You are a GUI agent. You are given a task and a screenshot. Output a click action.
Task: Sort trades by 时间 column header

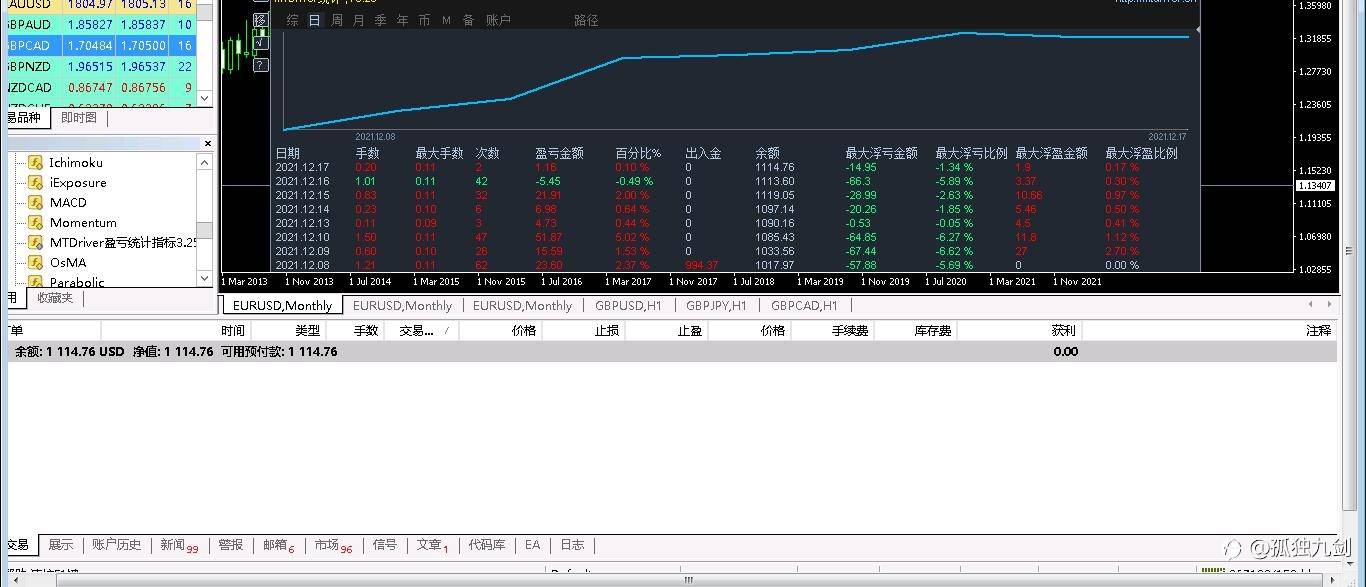pos(233,330)
